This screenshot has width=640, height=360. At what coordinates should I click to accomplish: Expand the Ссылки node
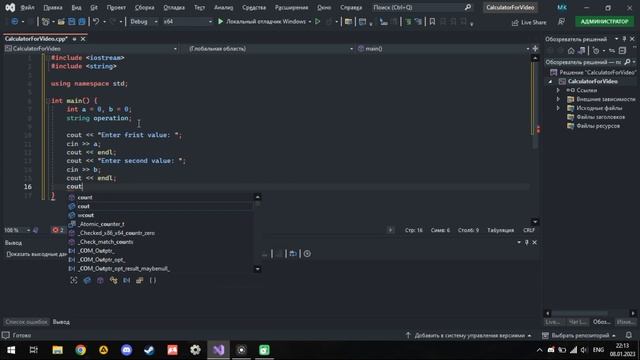coord(558,90)
